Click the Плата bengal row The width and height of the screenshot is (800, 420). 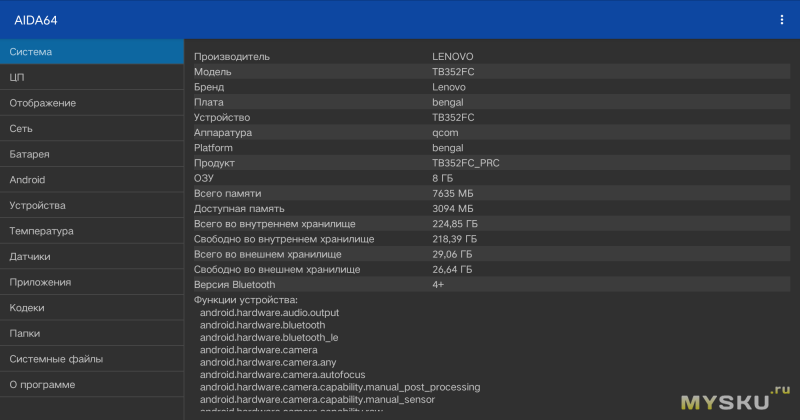(491, 102)
